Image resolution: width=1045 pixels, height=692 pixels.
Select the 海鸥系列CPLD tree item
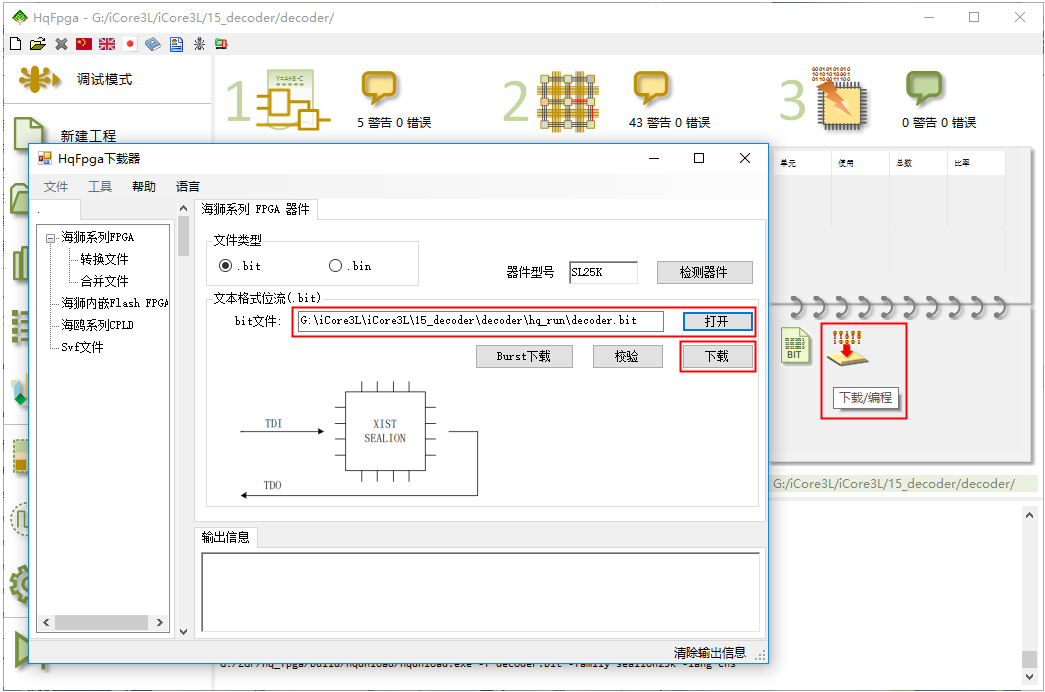point(97,326)
